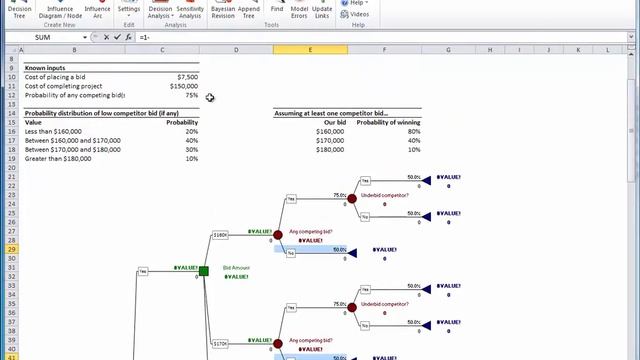Click 'Between $170,000 and $180,000' cell
The image size is (640, 360).
point(73,149)
